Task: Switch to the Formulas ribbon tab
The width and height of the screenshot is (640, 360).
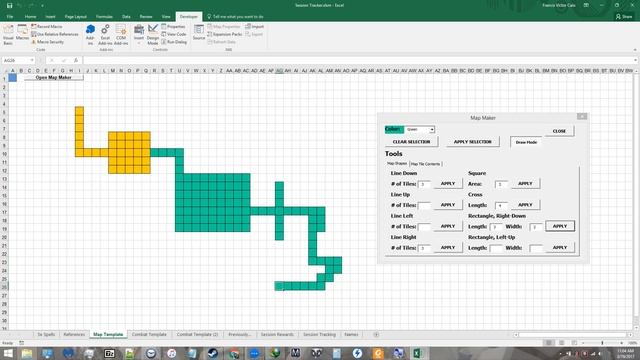Action: click(x=104, y=17)
